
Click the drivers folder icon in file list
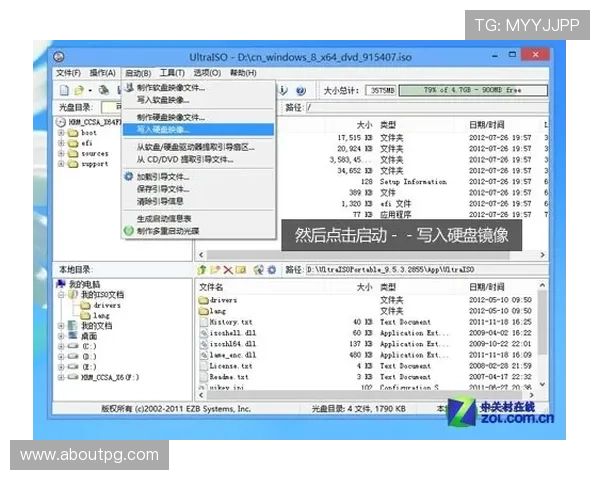(x=203, y=300)
